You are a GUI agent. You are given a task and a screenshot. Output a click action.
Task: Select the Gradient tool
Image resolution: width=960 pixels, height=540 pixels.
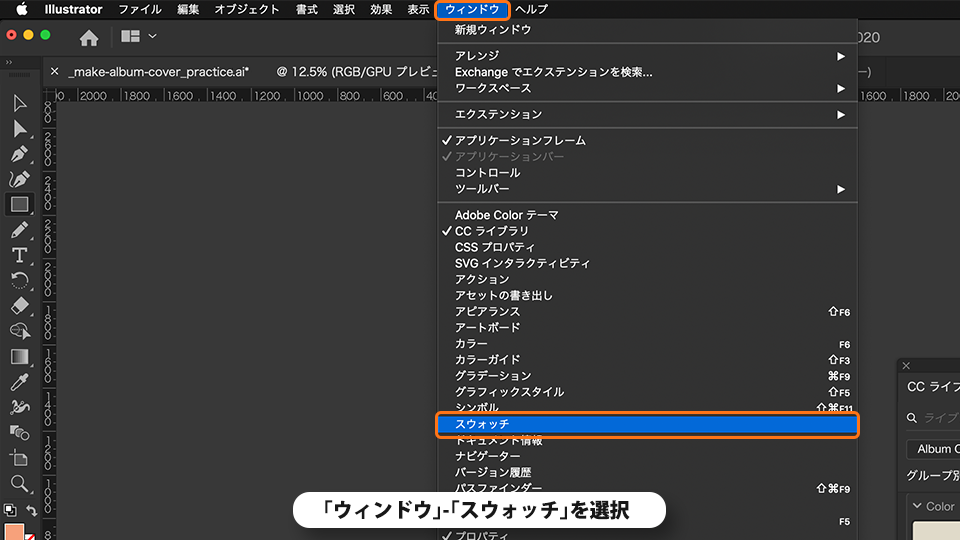tap(19, 357)
